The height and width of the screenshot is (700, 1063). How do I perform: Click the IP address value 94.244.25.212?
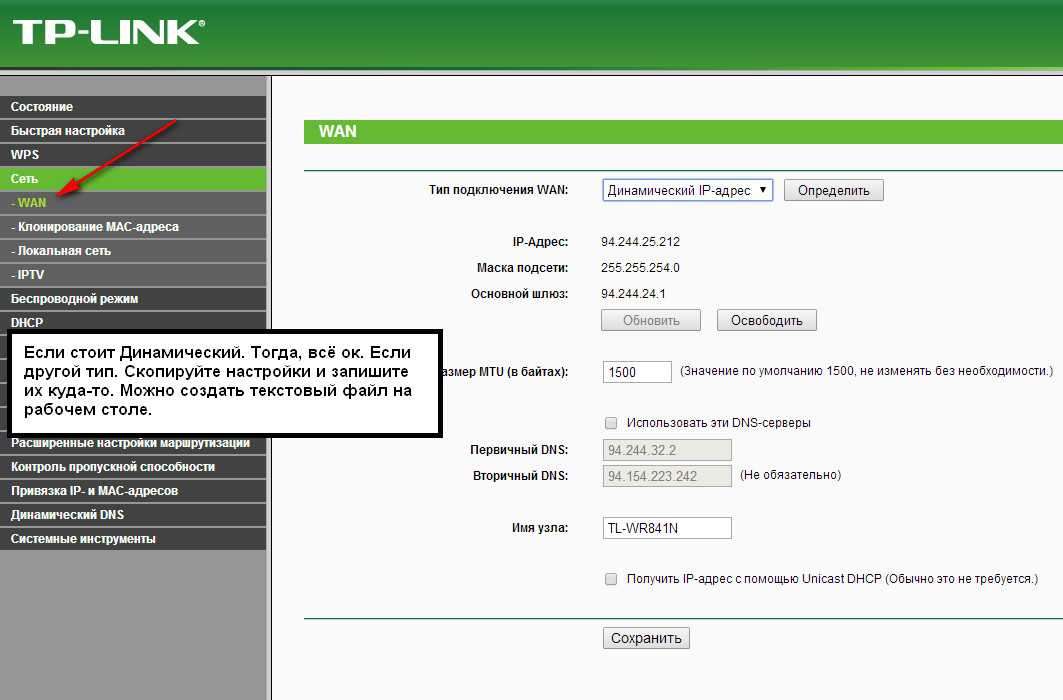(x=640, y=242)
